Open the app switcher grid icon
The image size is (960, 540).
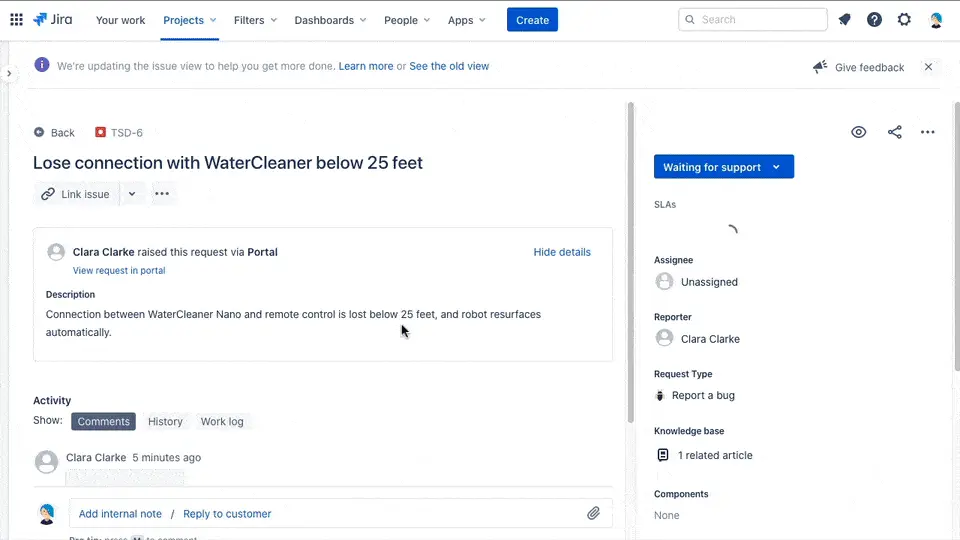(16, 20)
